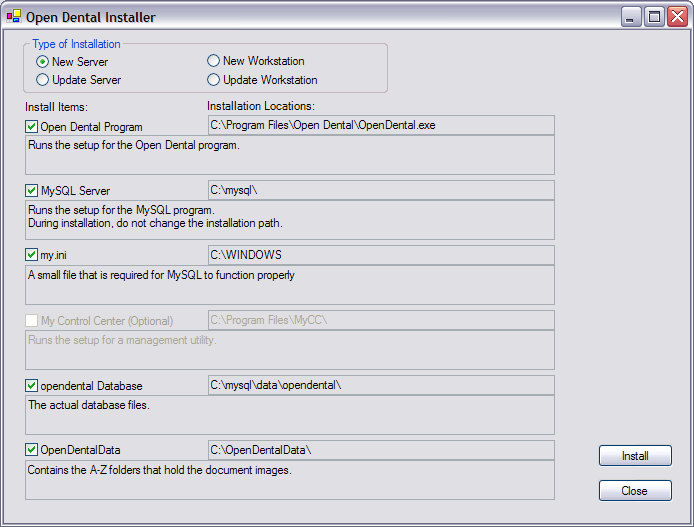Toggle the MySQL Server checkbox
Image resolution: width=694 pixels, height=527 pixels.
31,191
